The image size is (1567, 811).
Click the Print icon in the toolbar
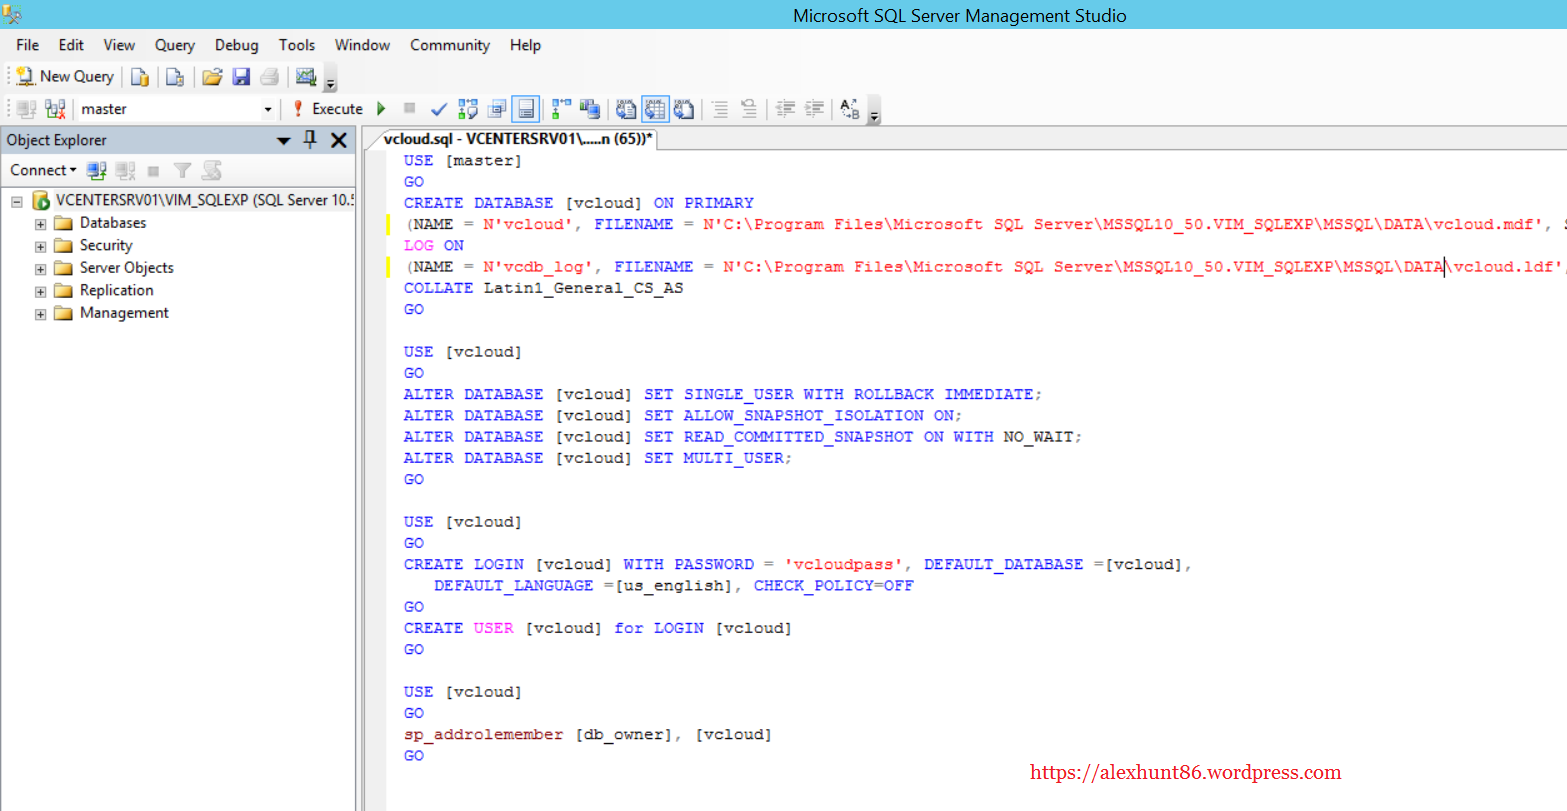coord(270,77)
